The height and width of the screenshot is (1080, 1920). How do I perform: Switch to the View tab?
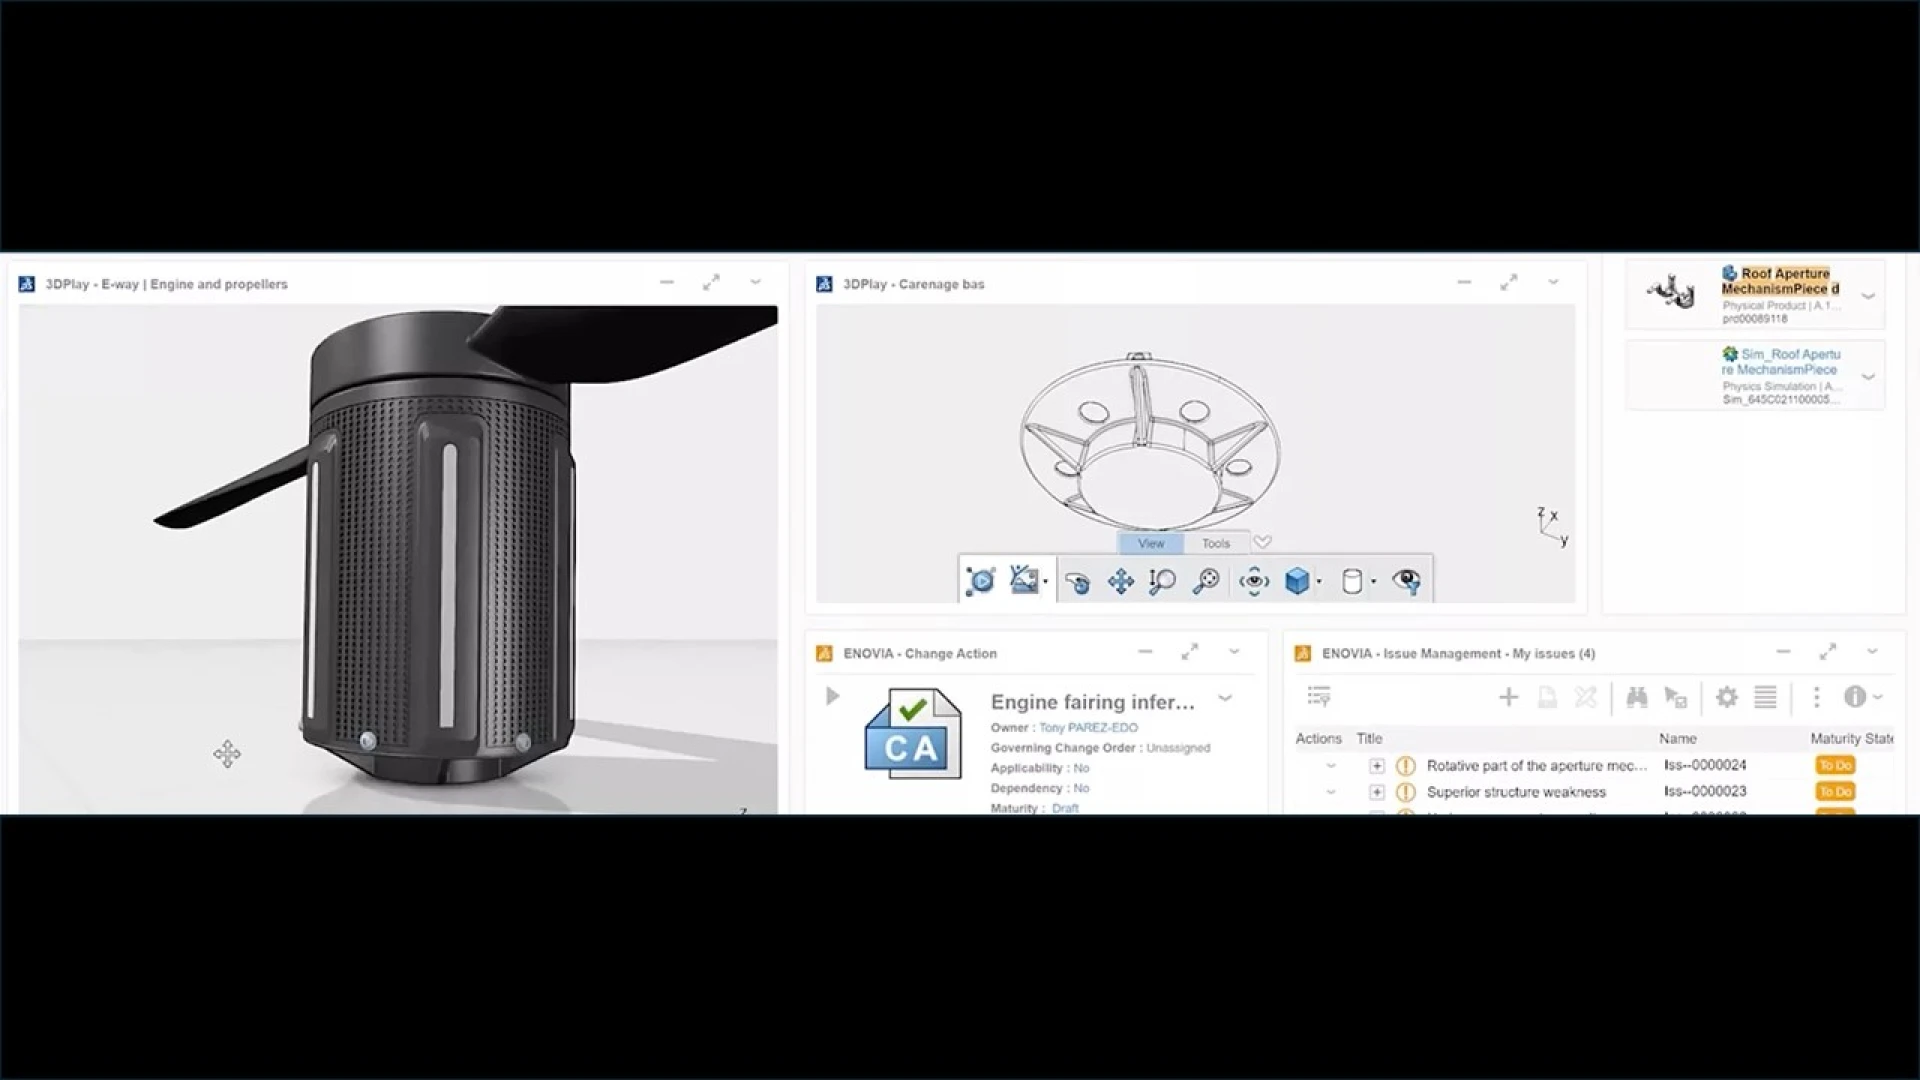[x=1151, y=543]
